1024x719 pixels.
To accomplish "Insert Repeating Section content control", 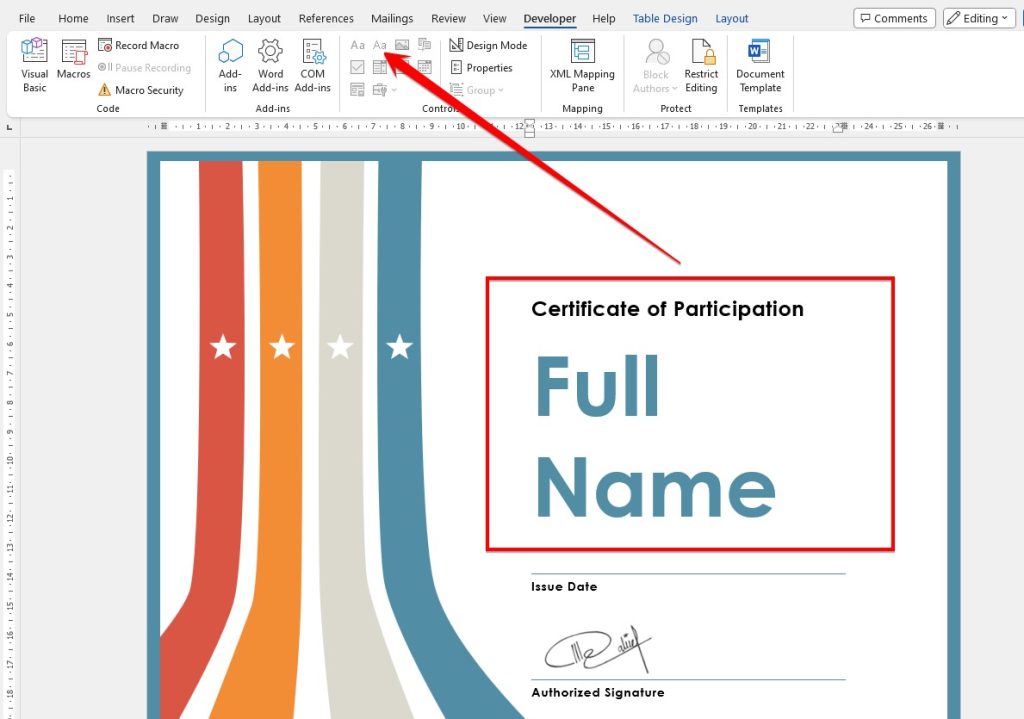I will tap(357, 89).
